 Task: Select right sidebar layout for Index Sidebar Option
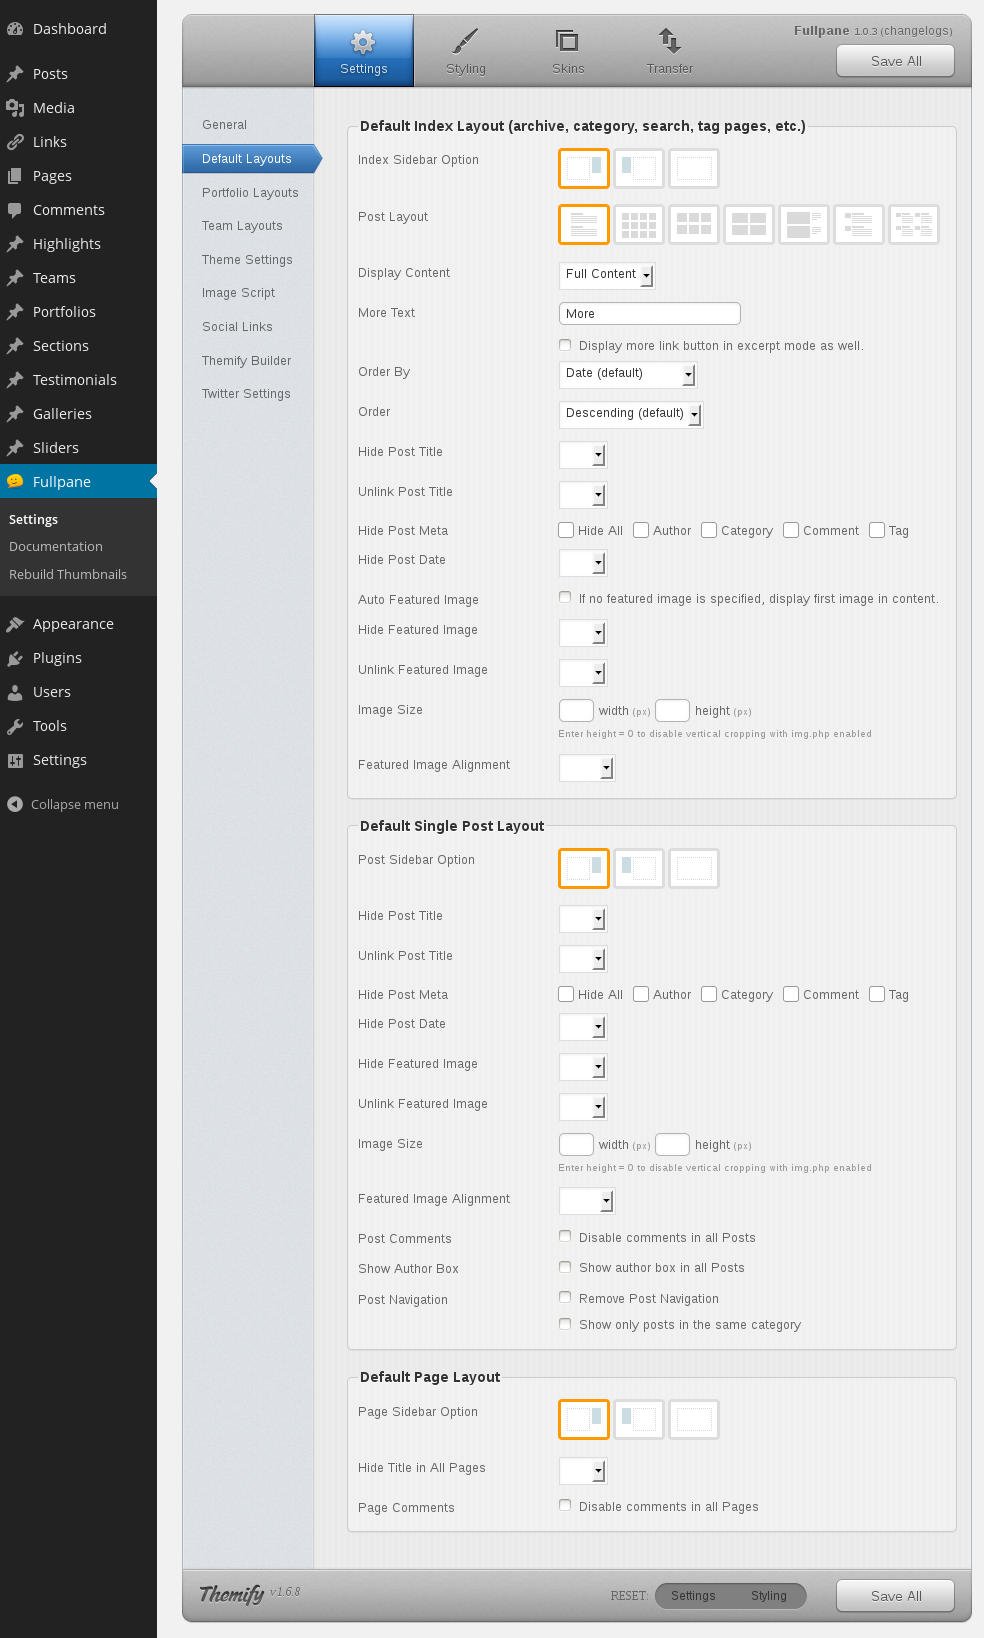(x=583, y=168)
